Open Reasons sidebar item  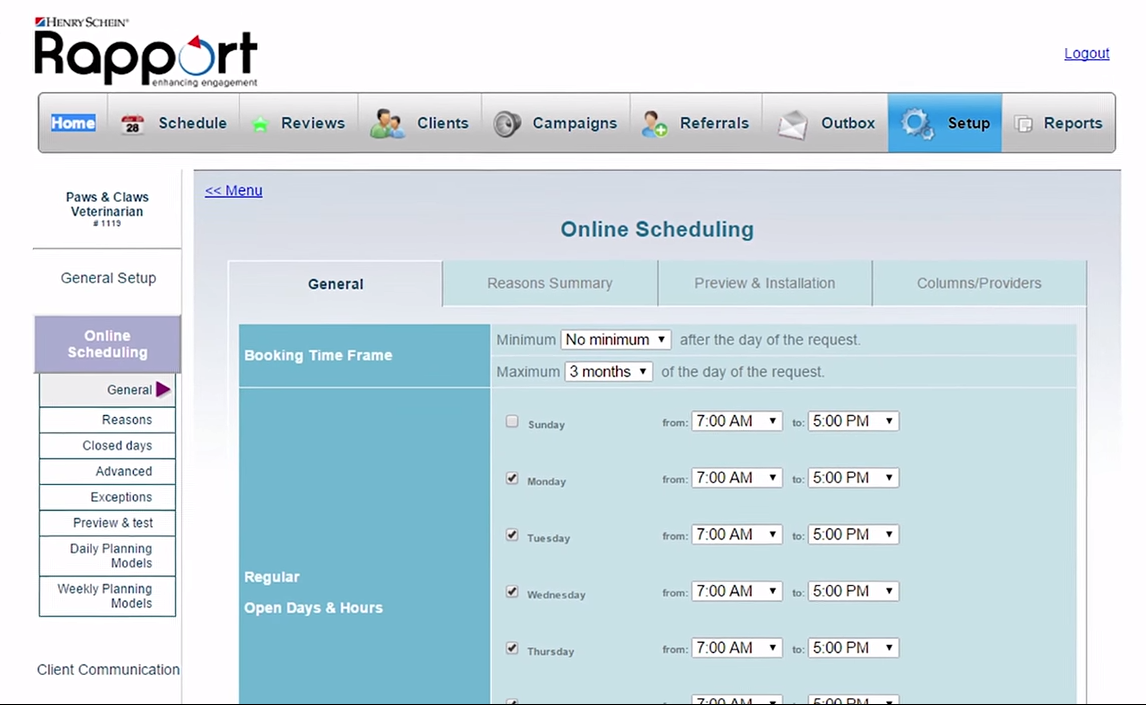(107, 420)
